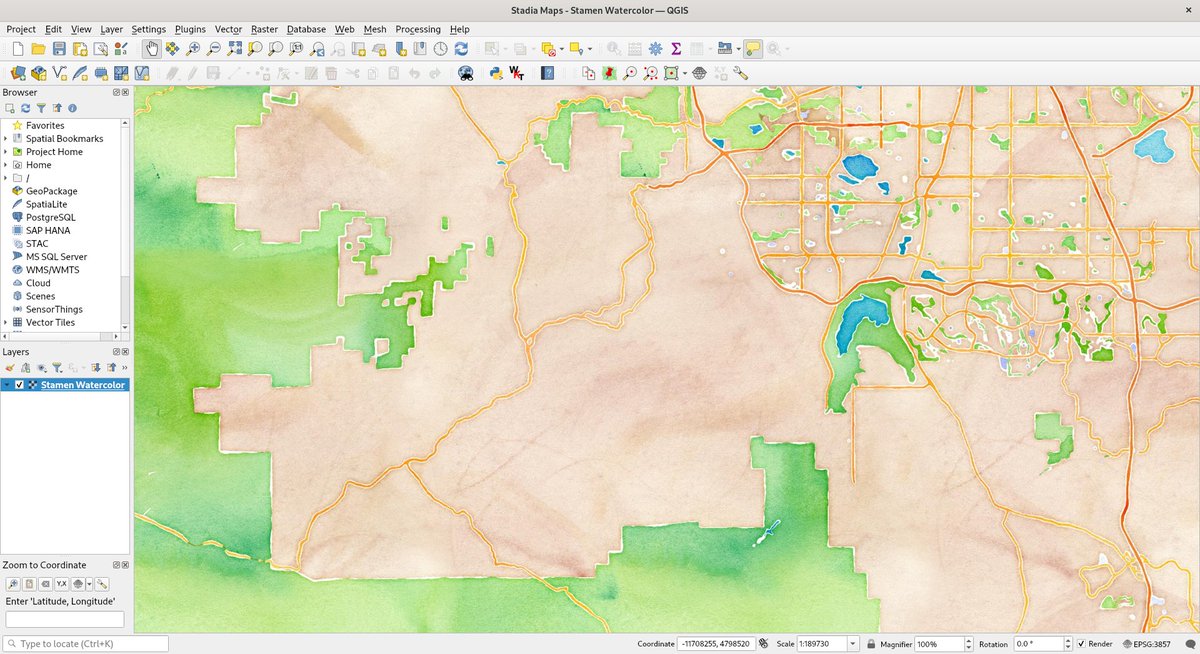Open the Mesh menu

coord(375,29)
